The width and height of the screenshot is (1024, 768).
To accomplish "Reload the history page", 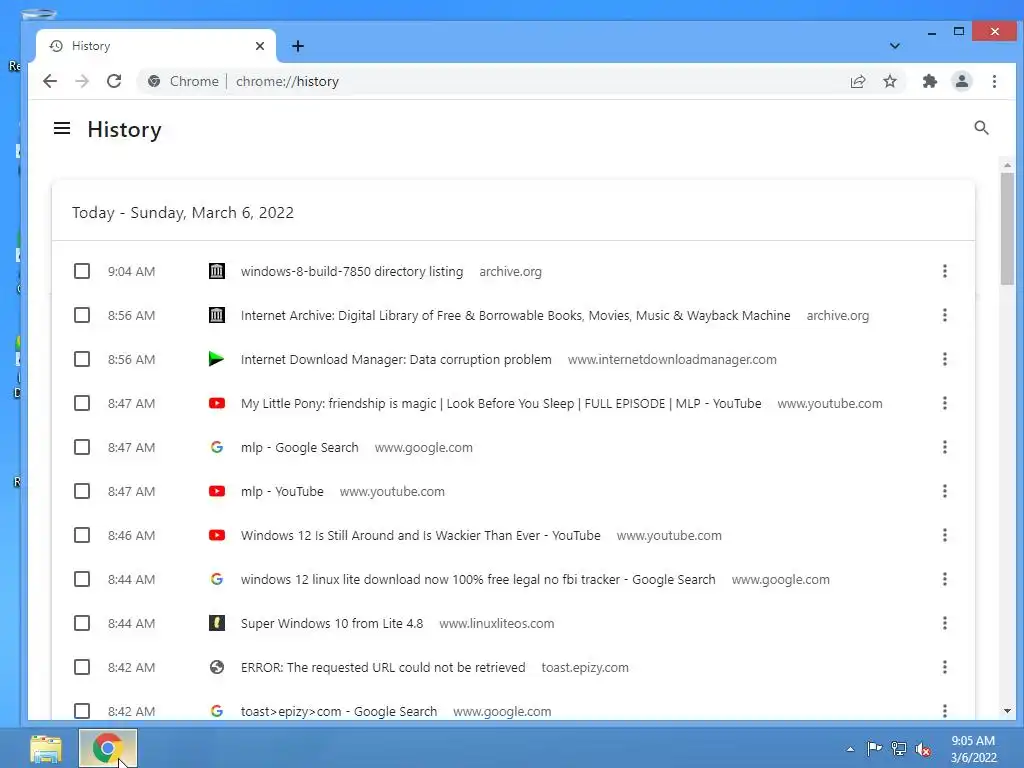I will 114,81.
